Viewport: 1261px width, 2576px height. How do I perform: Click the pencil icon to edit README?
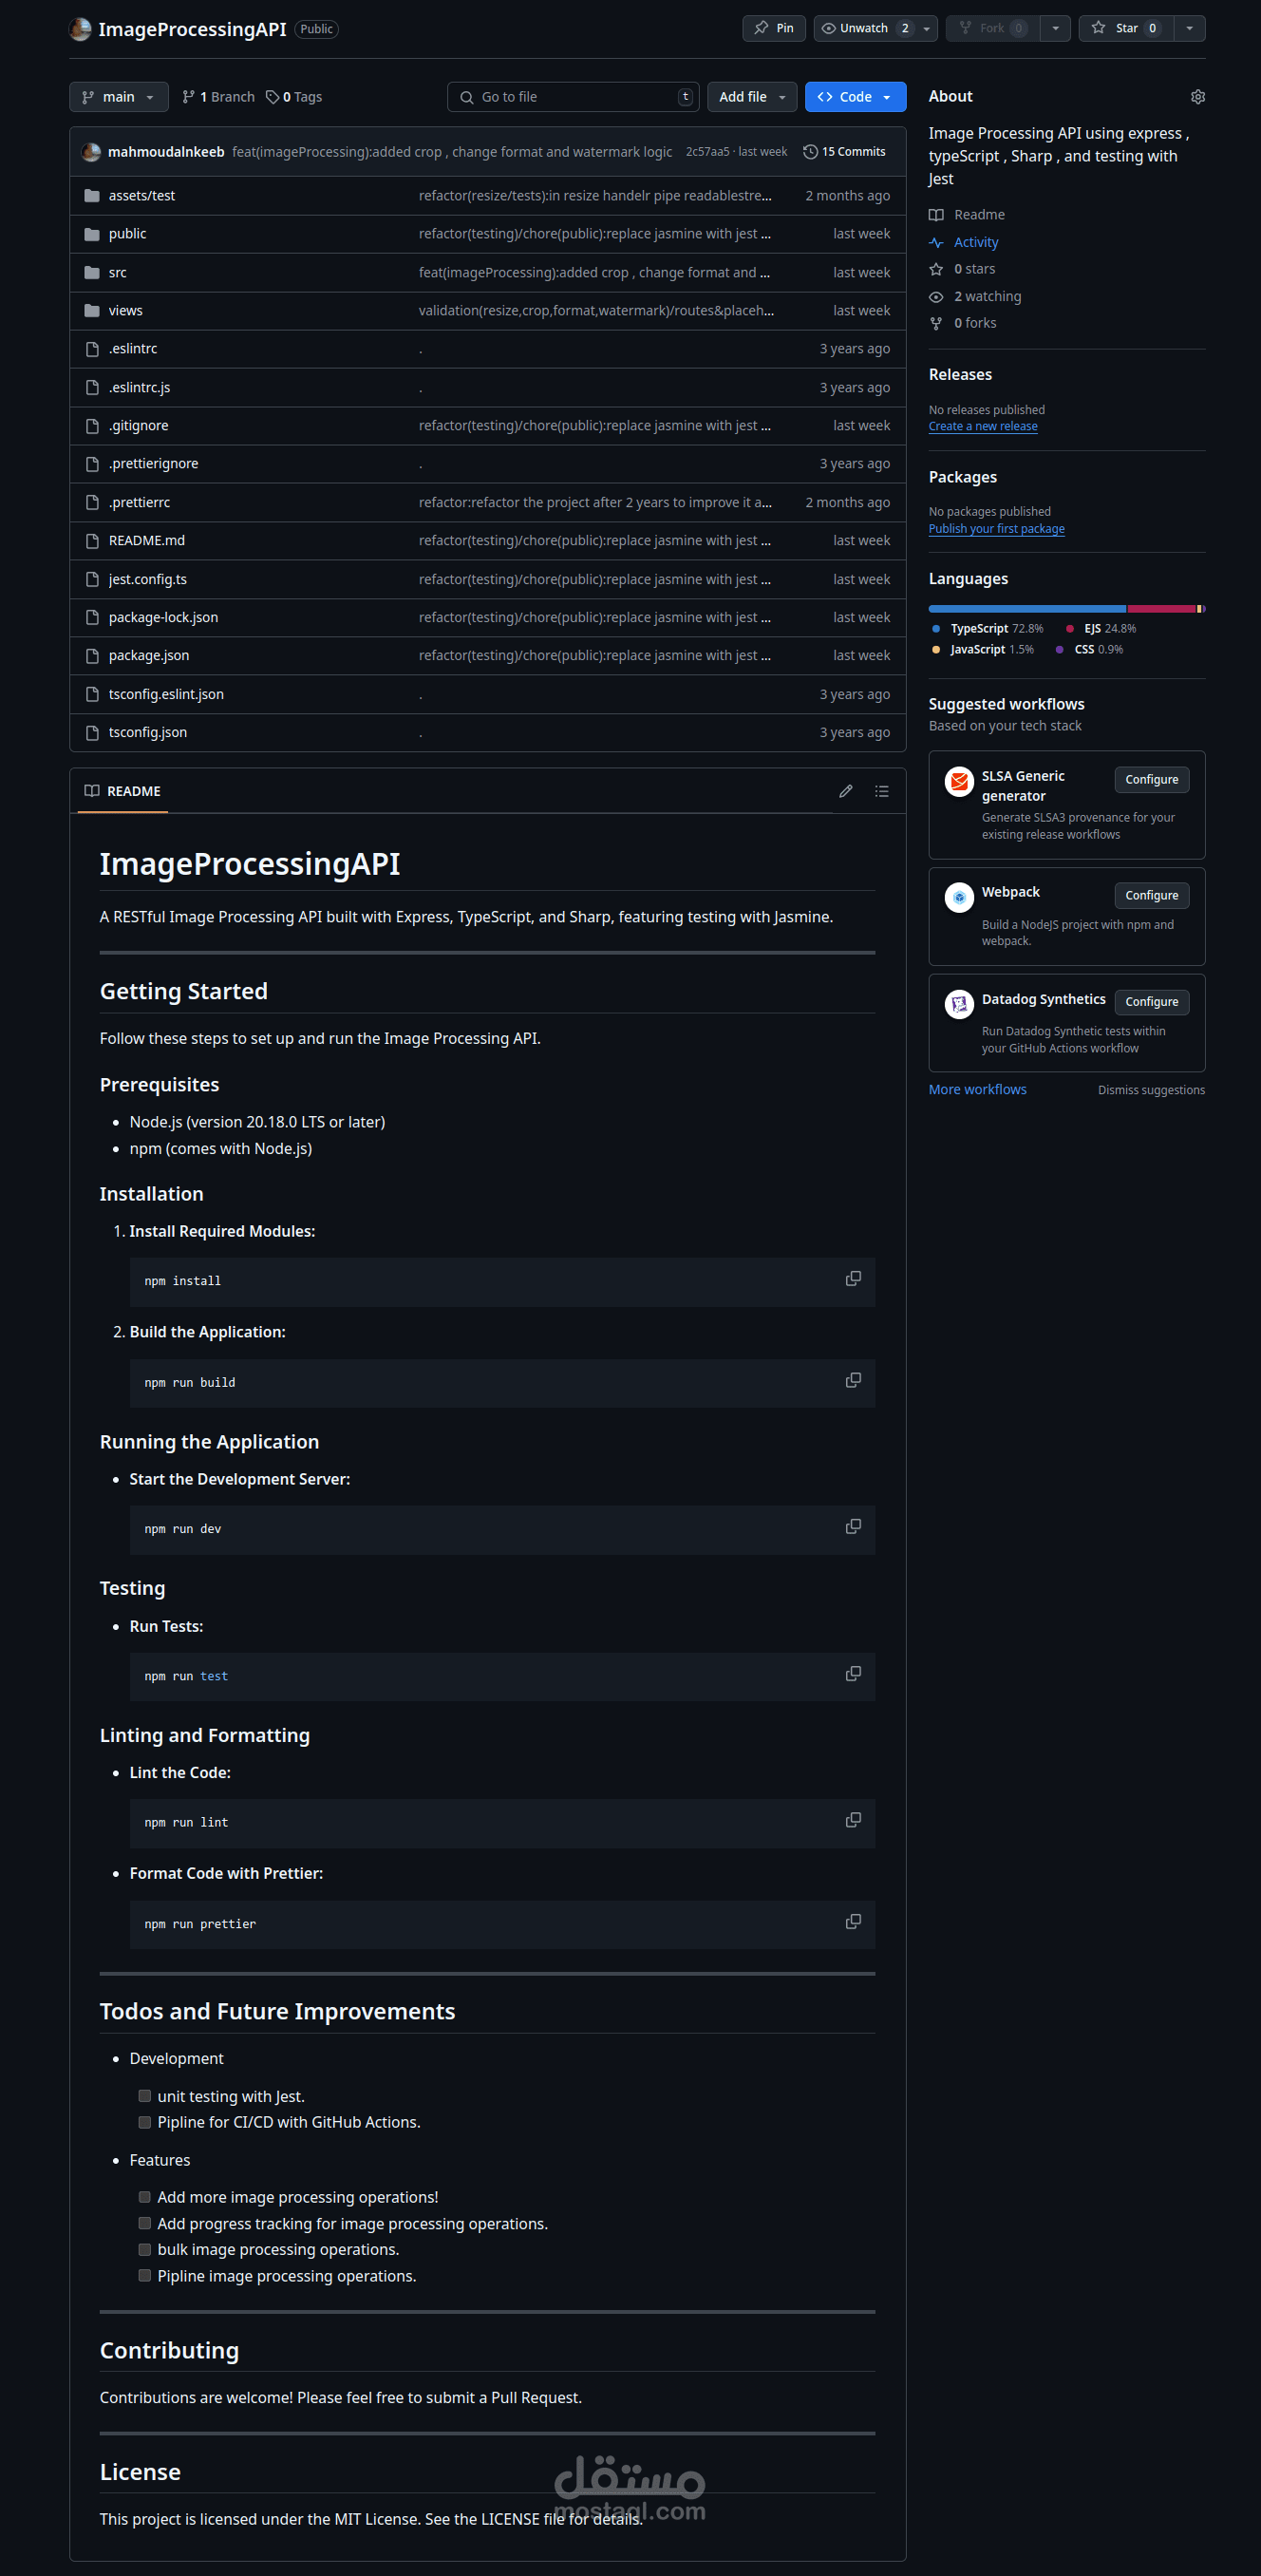point(845,791)
